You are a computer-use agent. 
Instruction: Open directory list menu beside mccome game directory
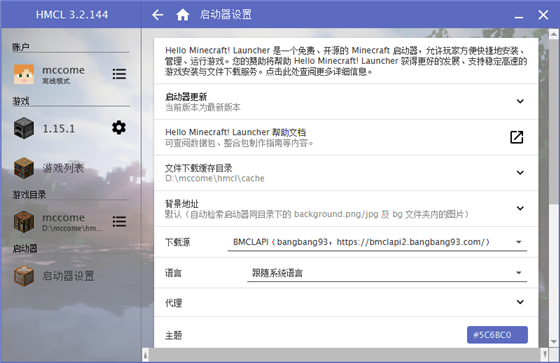[119, 222]
